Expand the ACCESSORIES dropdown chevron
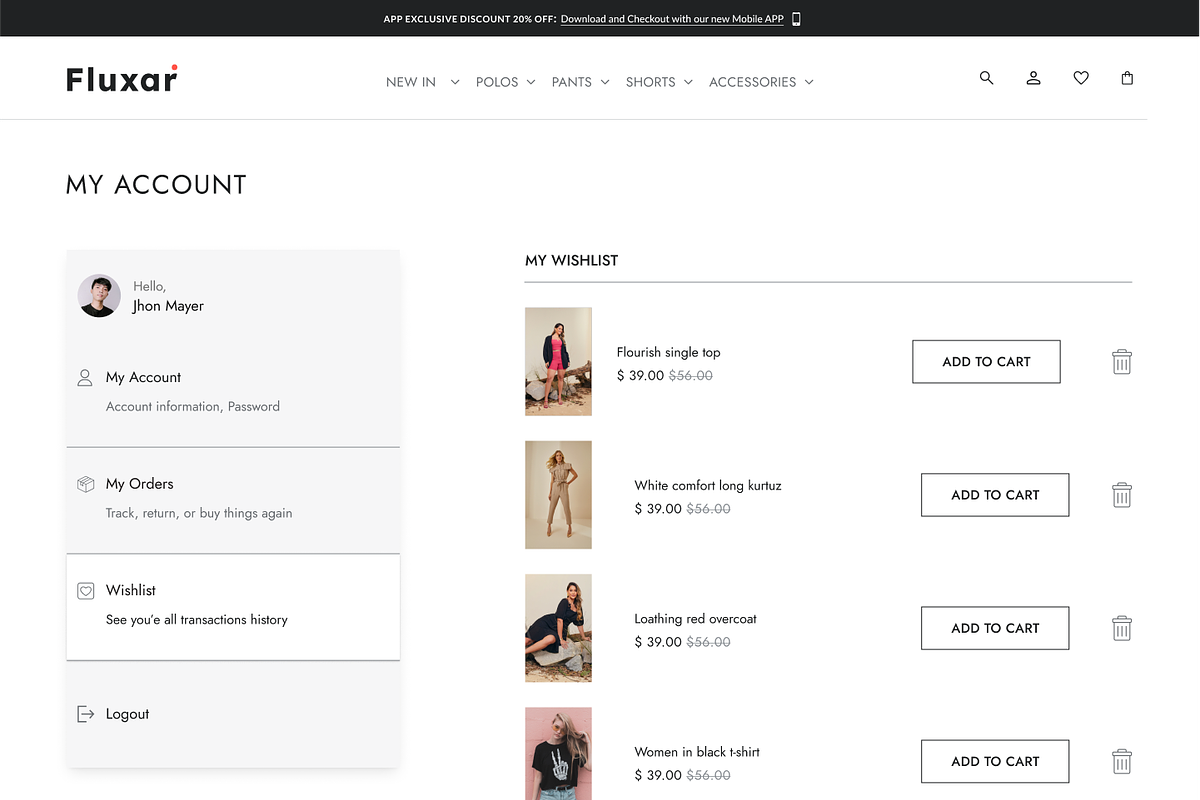1200x800 pixels. (x=809, y=82)
